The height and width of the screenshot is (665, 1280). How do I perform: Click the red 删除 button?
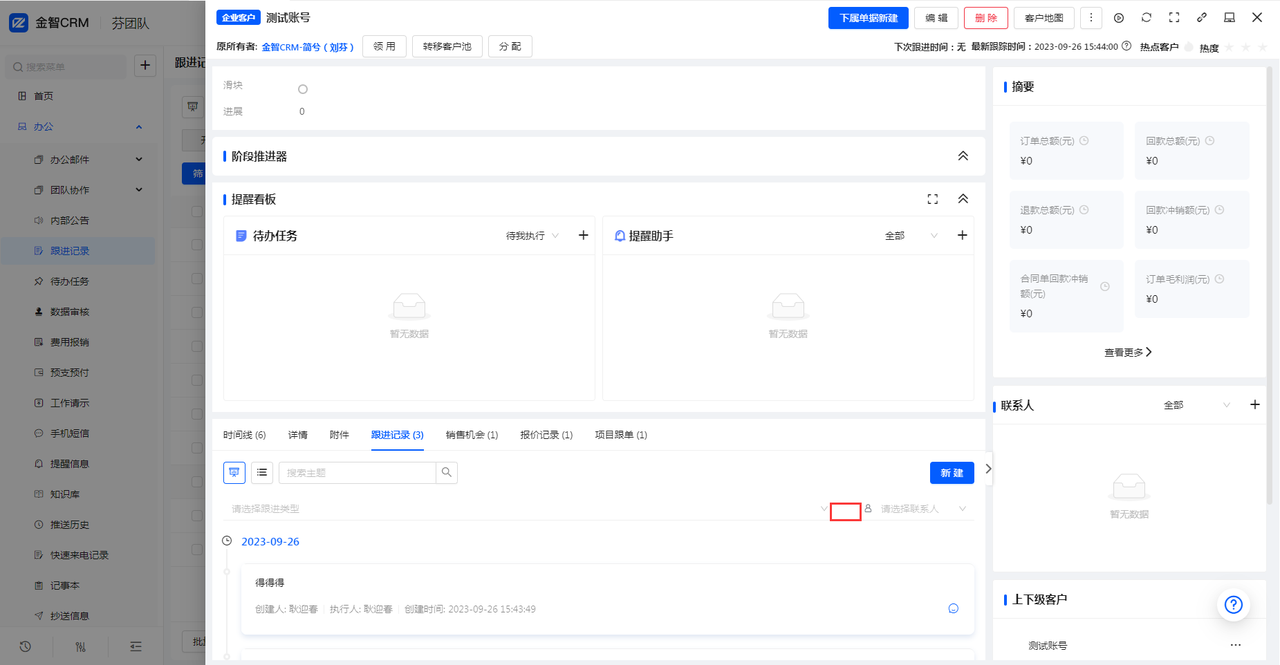(986, 18)
